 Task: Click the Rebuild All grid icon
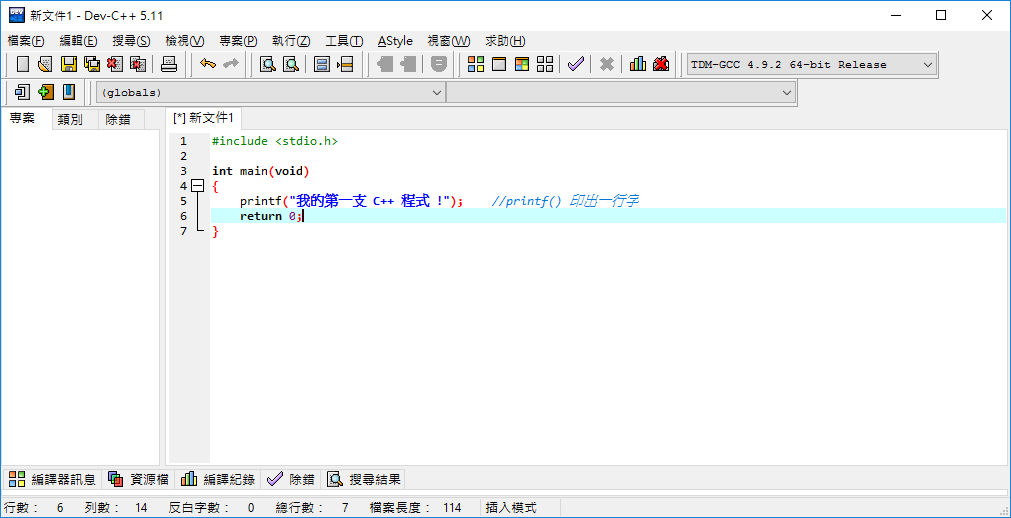(x=545, y=64)
